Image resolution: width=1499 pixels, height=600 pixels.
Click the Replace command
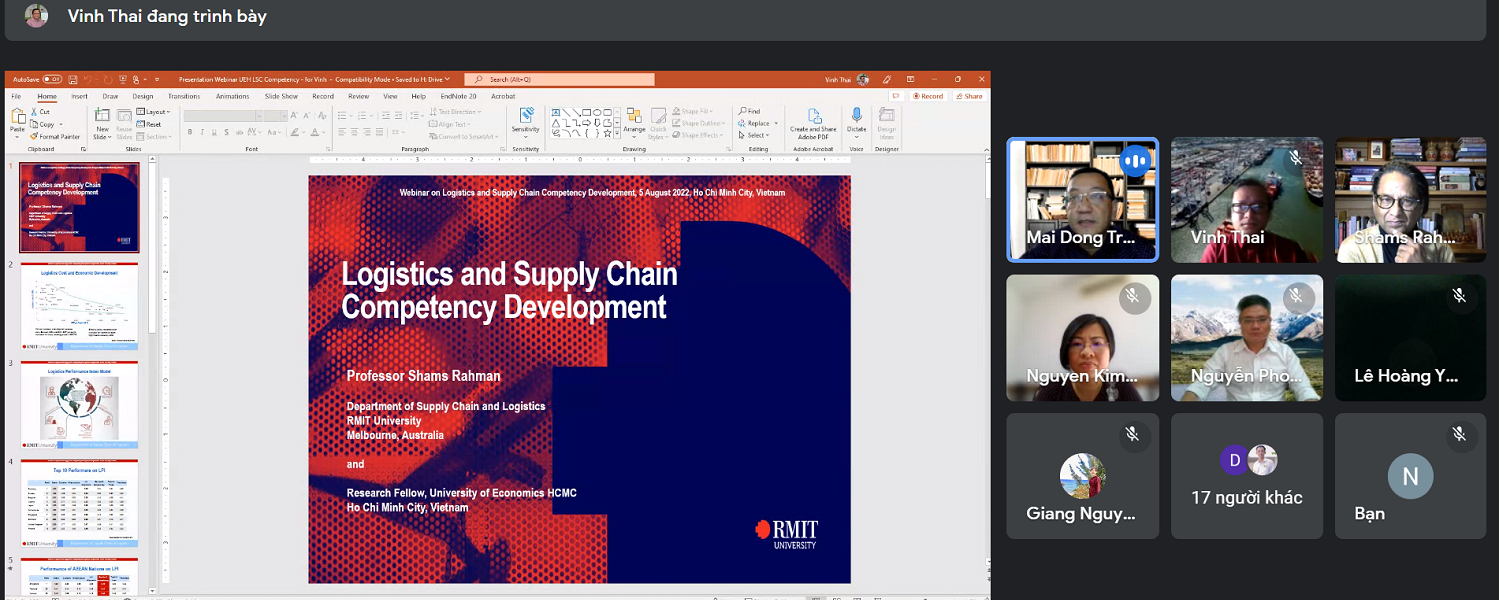point(756,124)
